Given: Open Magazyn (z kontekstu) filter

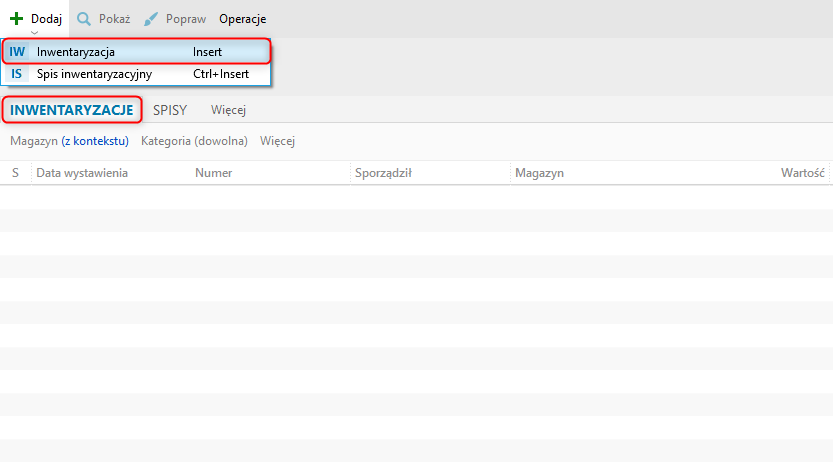Looking at the screenshot, I should click(x=70, y=141).
